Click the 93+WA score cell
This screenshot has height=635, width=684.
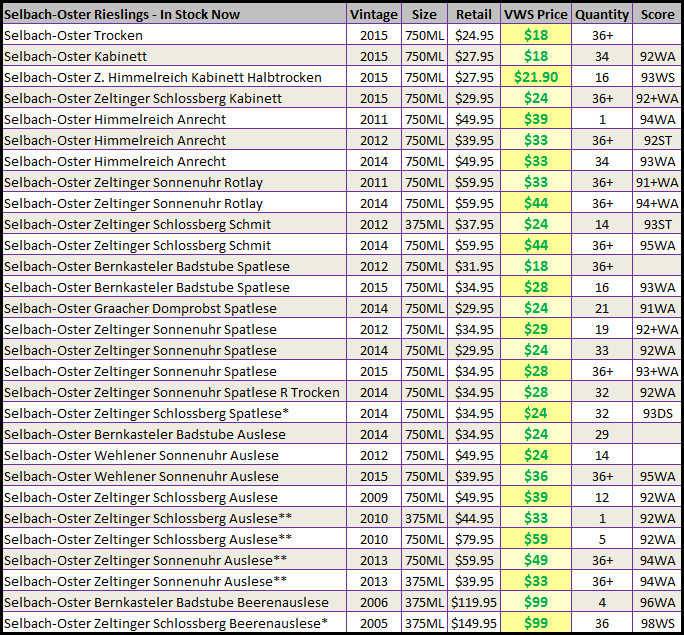coord(657,371)
